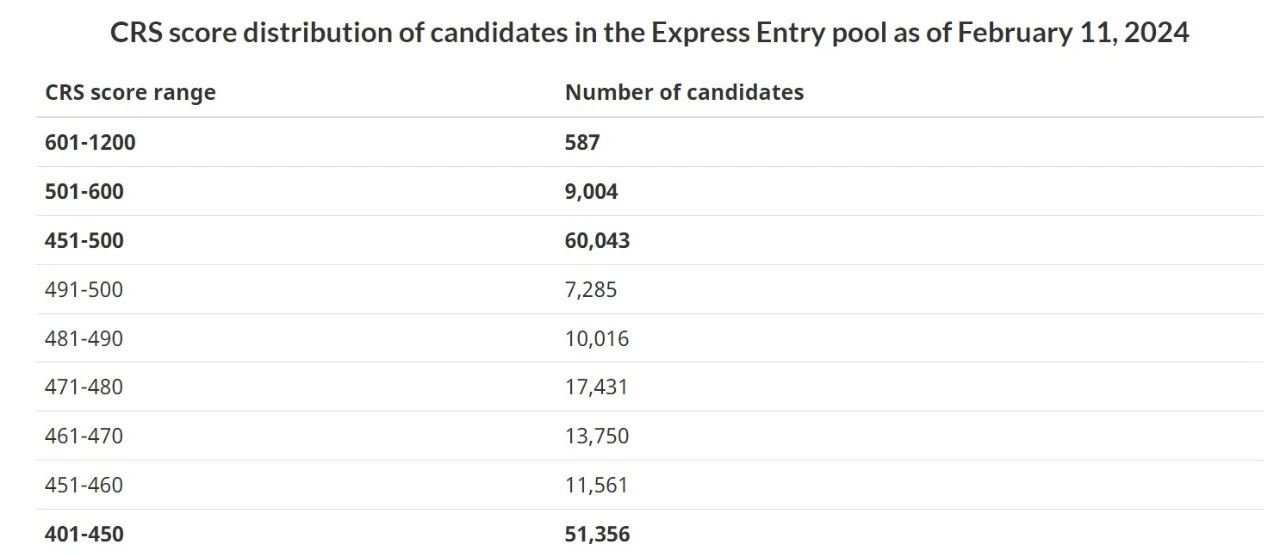Click the 9,004 candidates value

(x=591, y=191)
